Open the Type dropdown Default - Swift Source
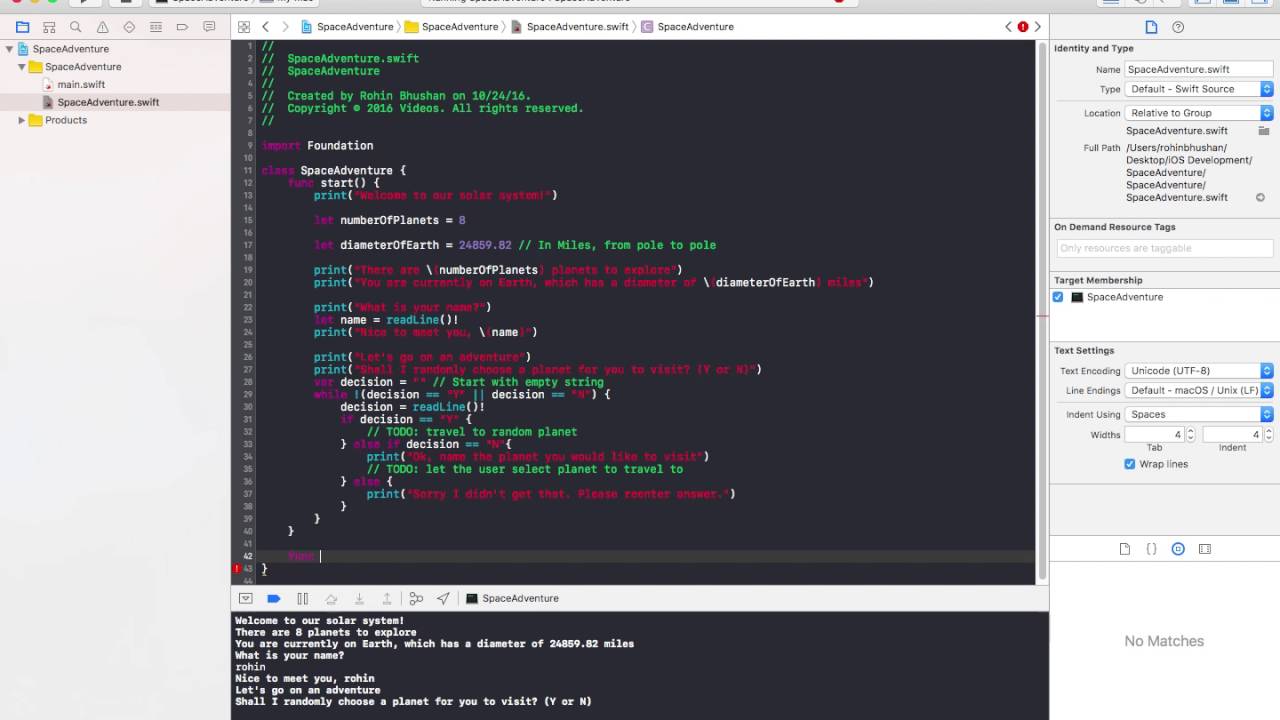 (x=1199, y=89)
